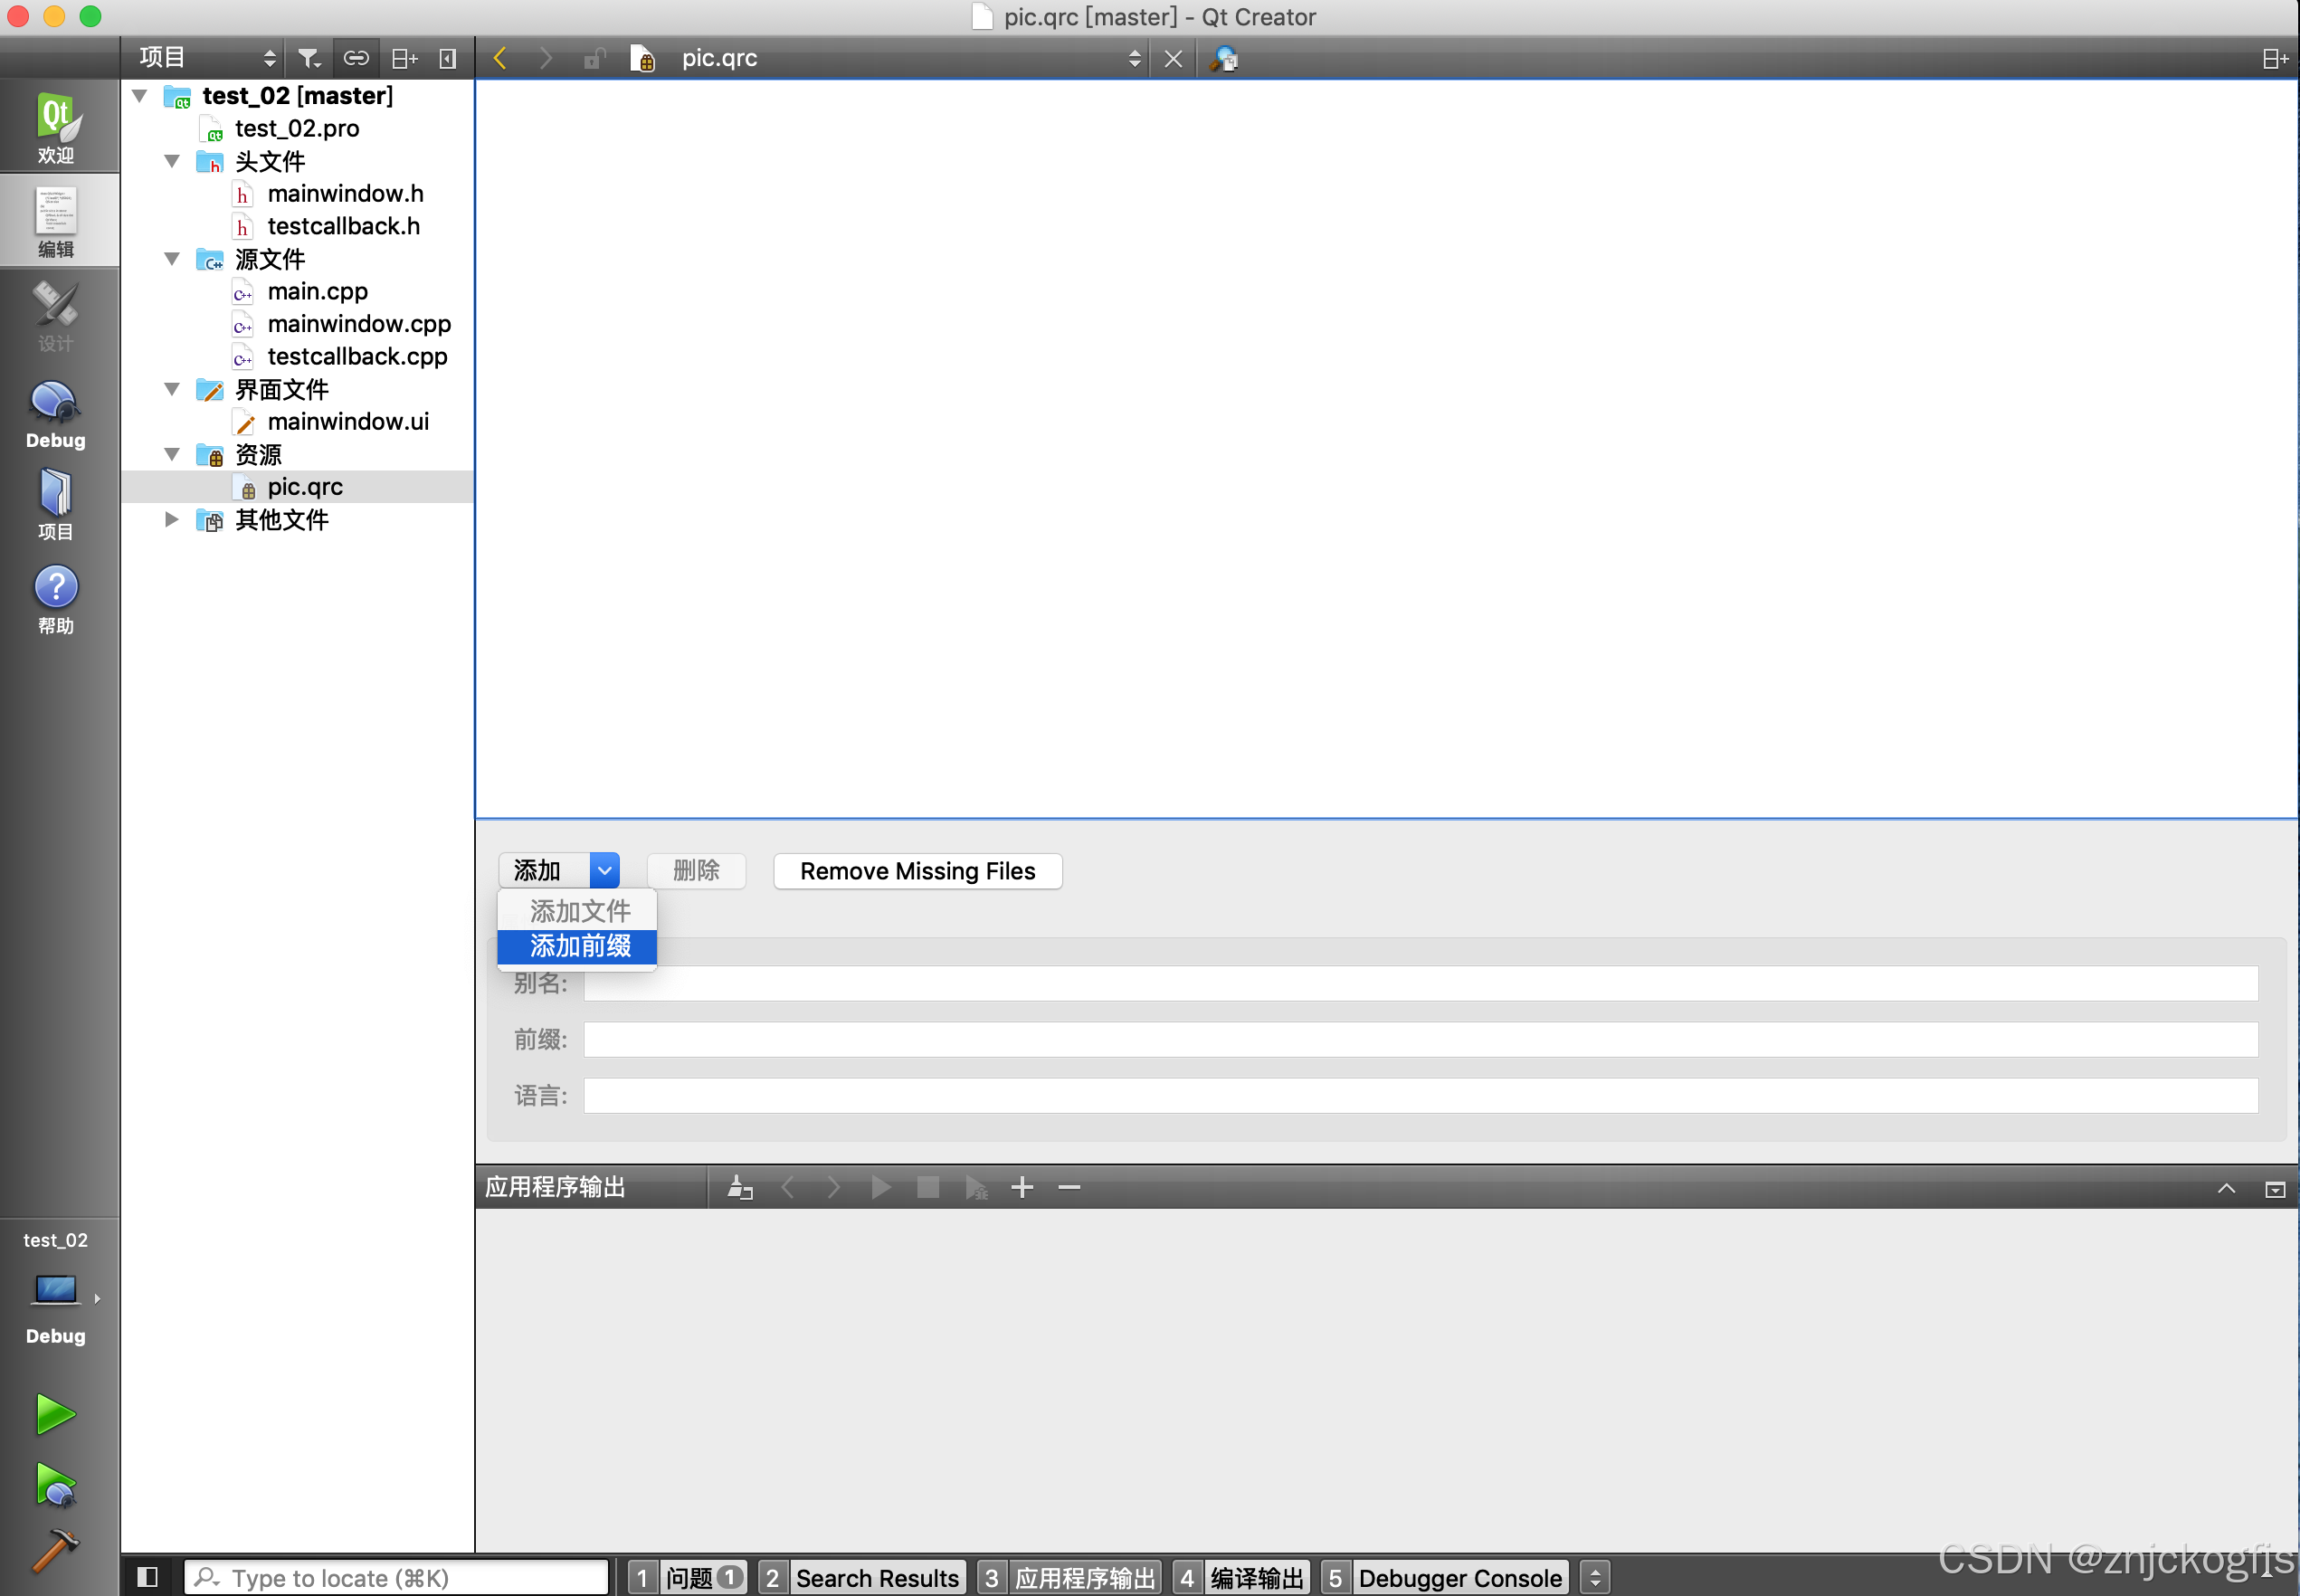2300x1596 pixels.
Task: Open mainwindow.cpp in project tree
Action: 358,324
